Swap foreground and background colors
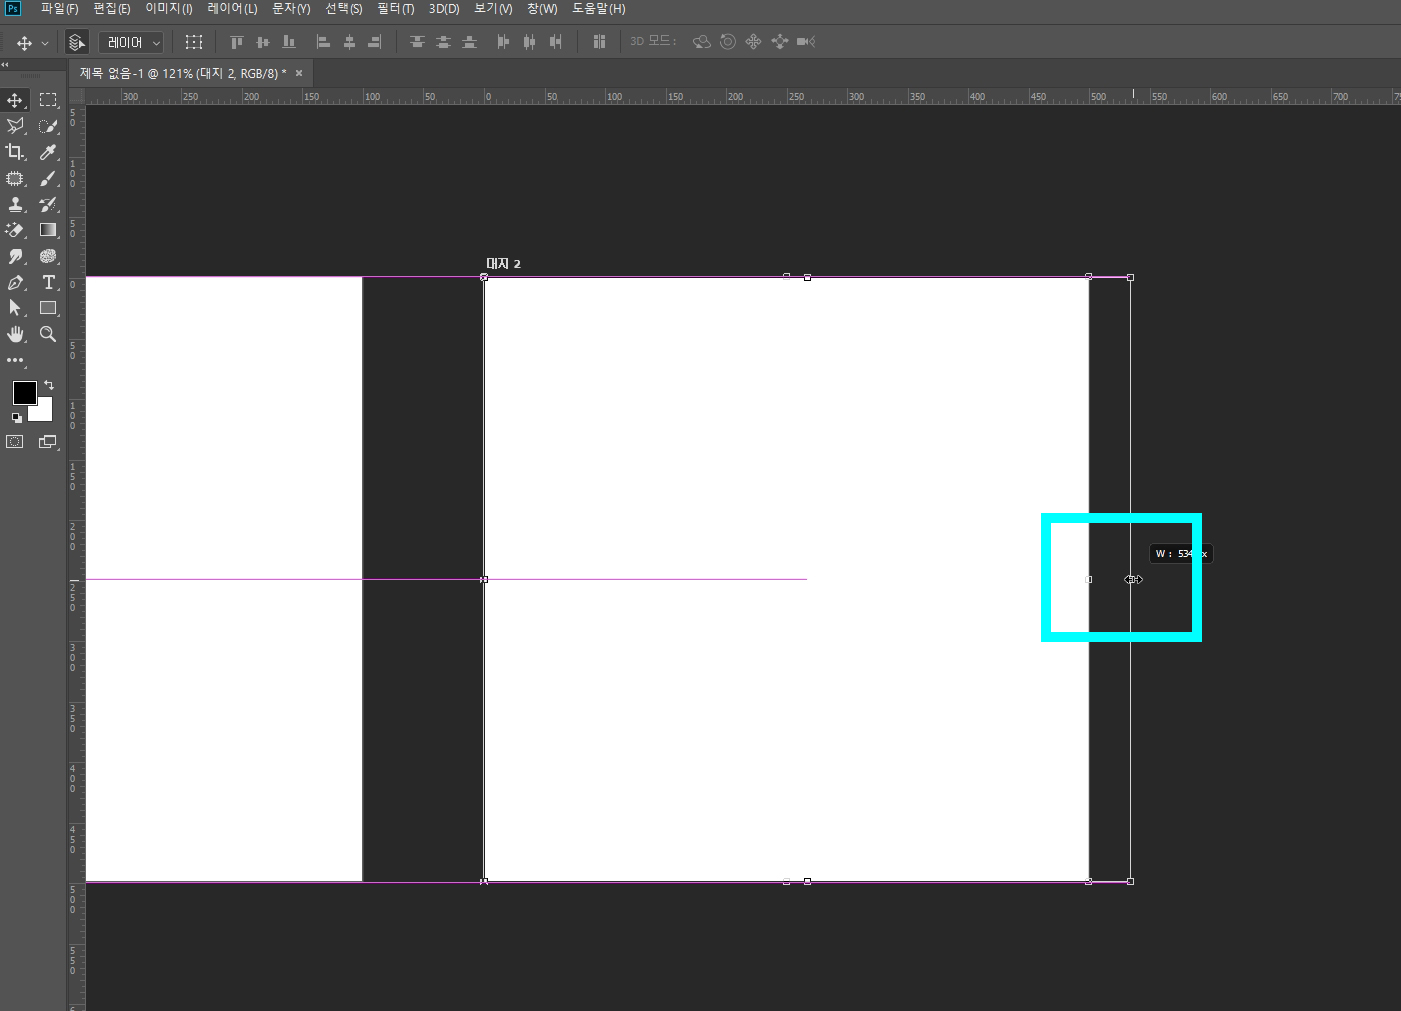 (49, 385)
